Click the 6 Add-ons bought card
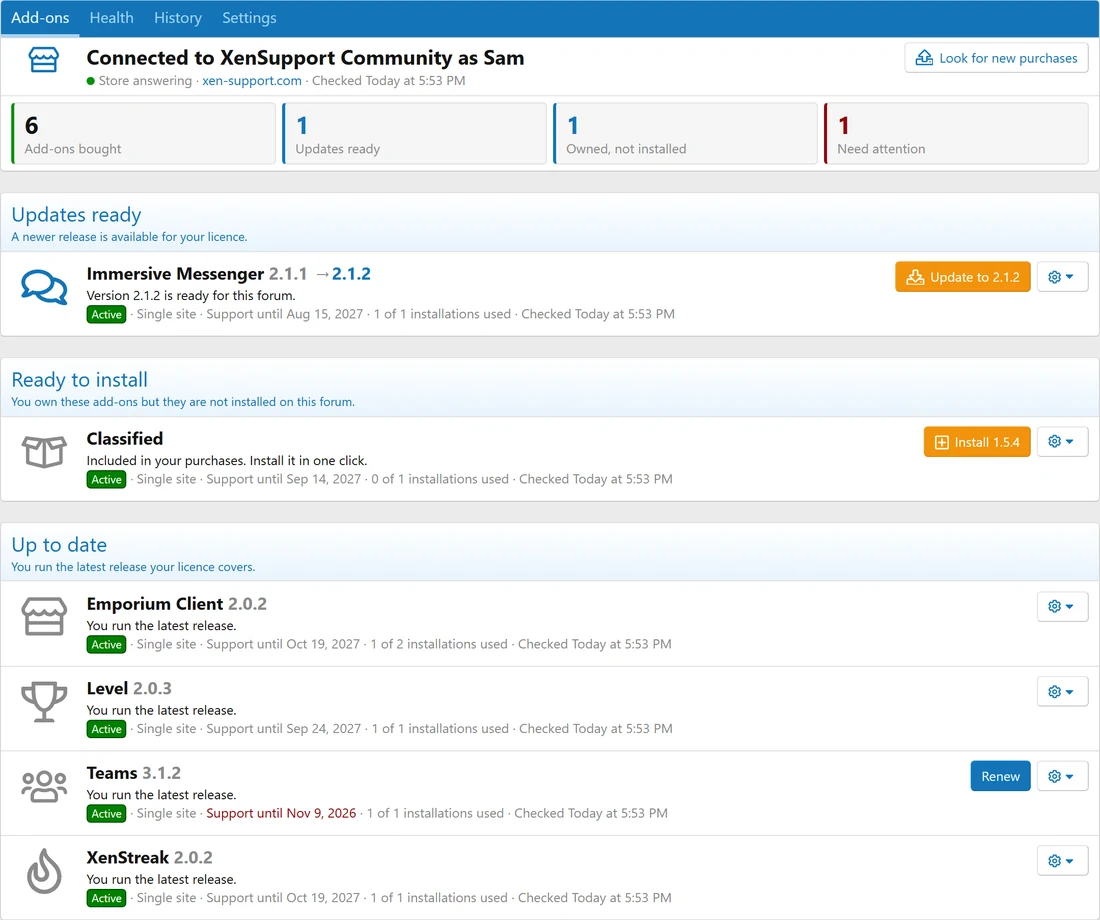This screenshot has height=920, width=1100. coord(144,133)
